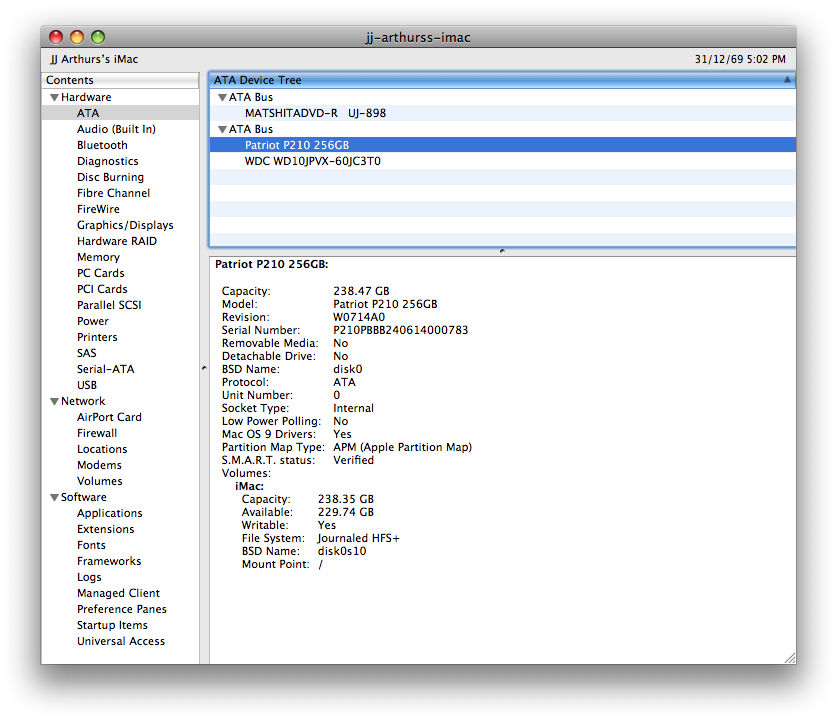Select Fibre Channel in sidebar

coord(113,193)
